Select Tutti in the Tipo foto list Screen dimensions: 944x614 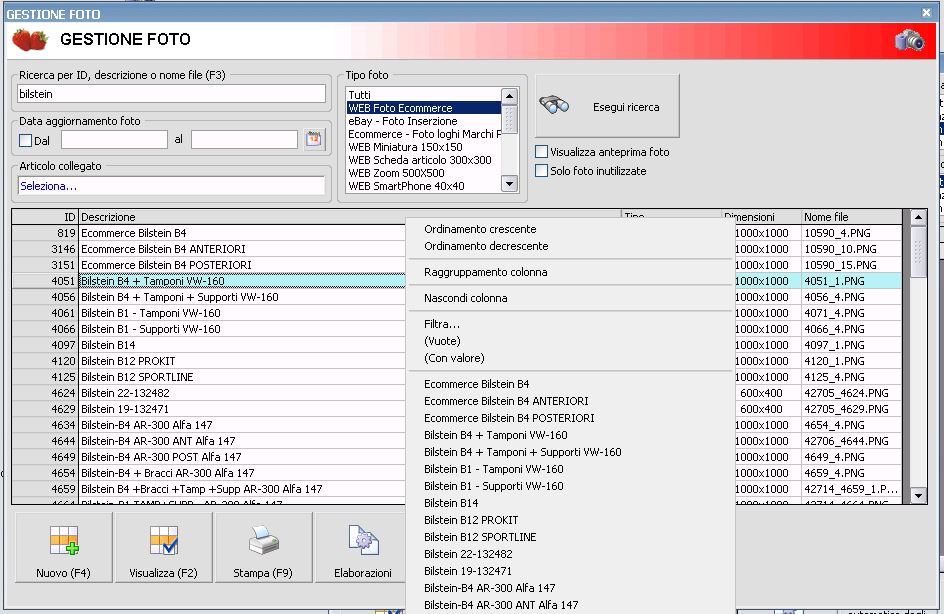point(424,95)
